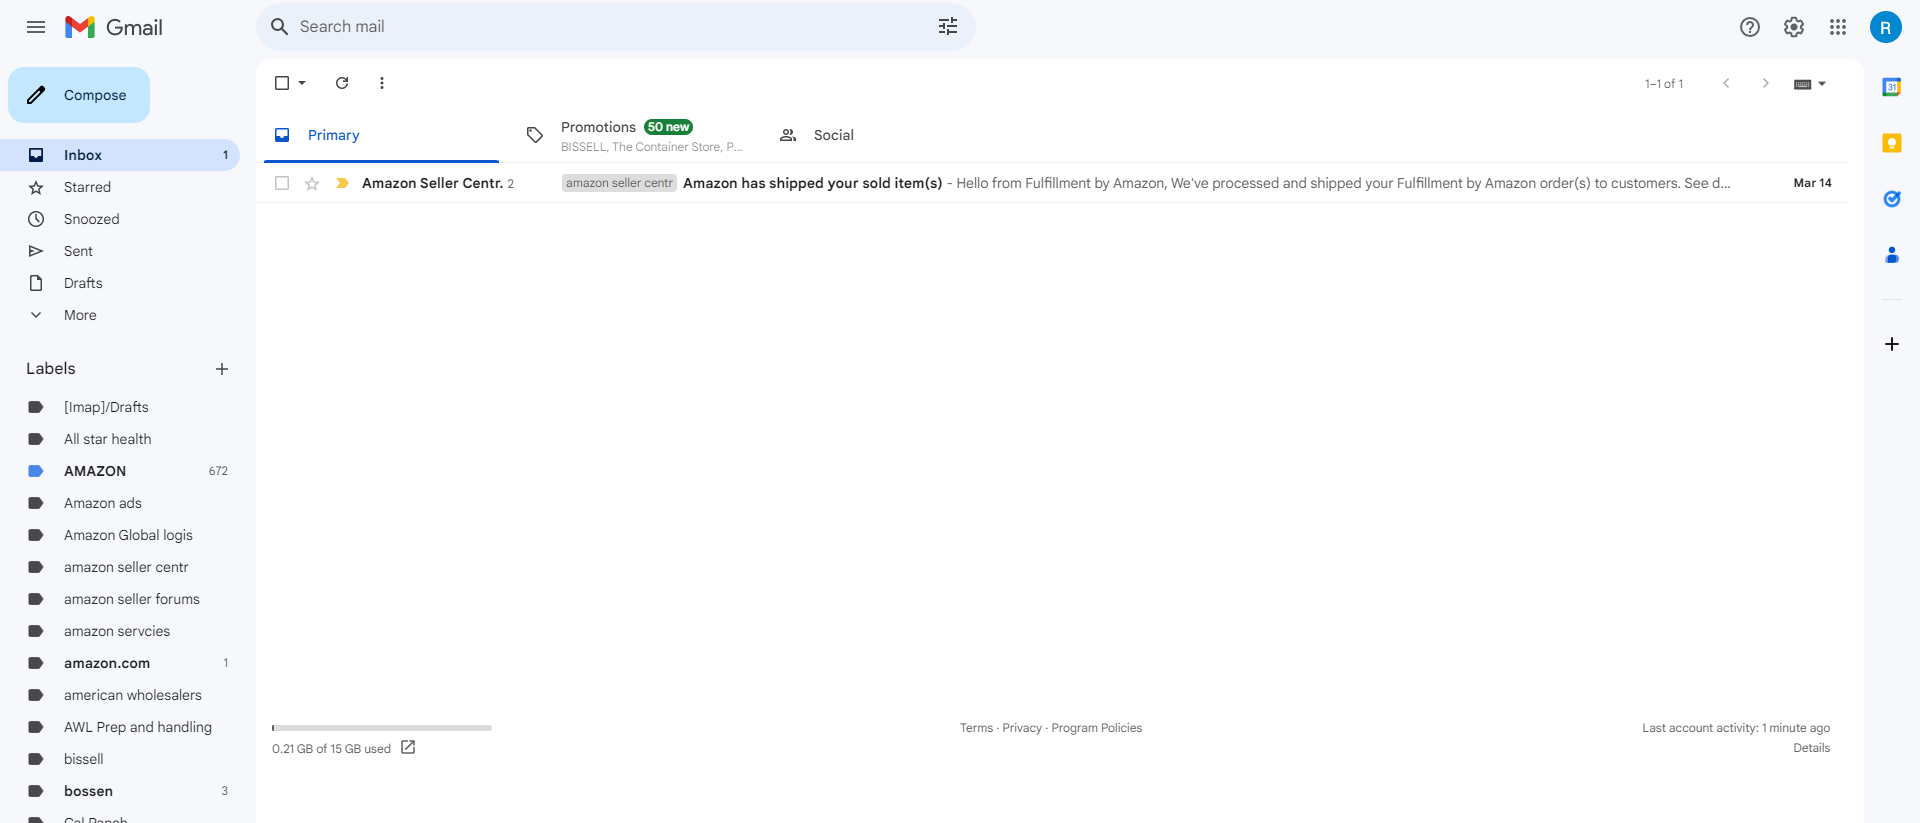Open the input tools dropdown
This screenshot has width=1920, height=823.
pos(1810,84)
